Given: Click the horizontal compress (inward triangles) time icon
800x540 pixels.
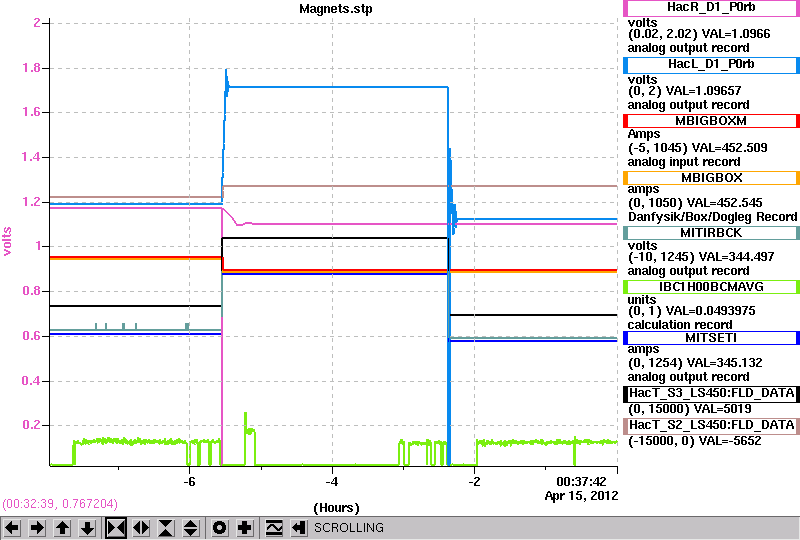Looking at the screenshot, I should click(116, 528).
